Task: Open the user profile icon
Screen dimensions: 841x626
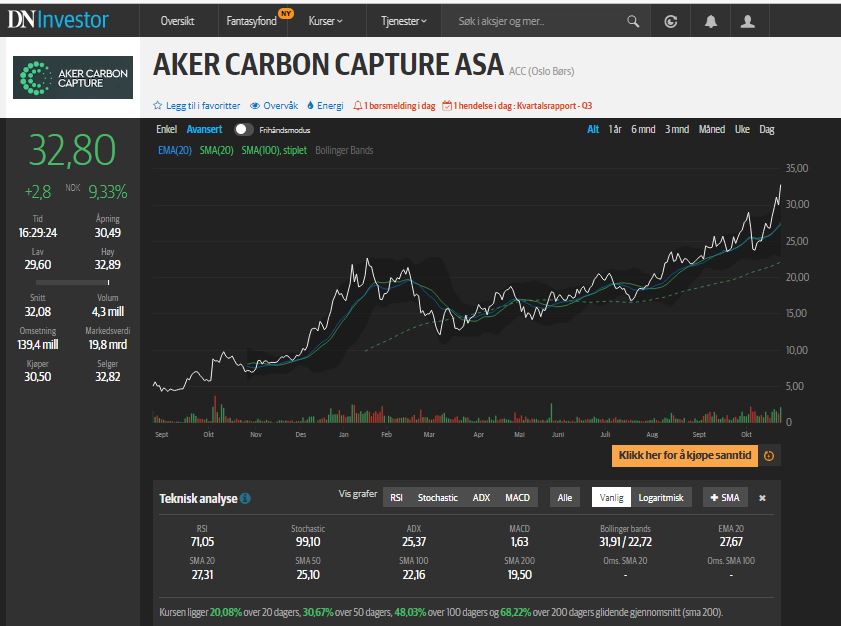Action: (748, 21)
